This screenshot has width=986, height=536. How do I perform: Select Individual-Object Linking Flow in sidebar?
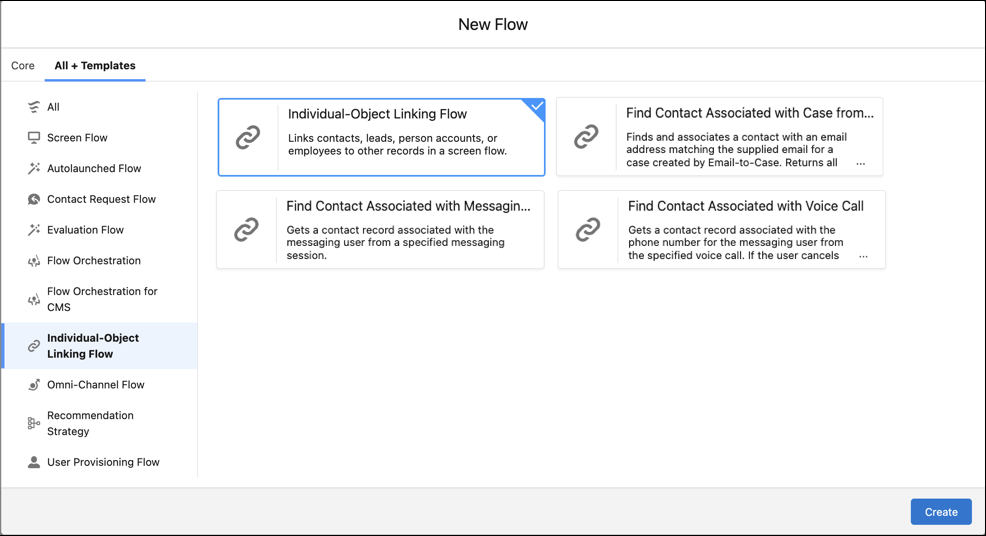pyautogui.click(x=93, y=346)
